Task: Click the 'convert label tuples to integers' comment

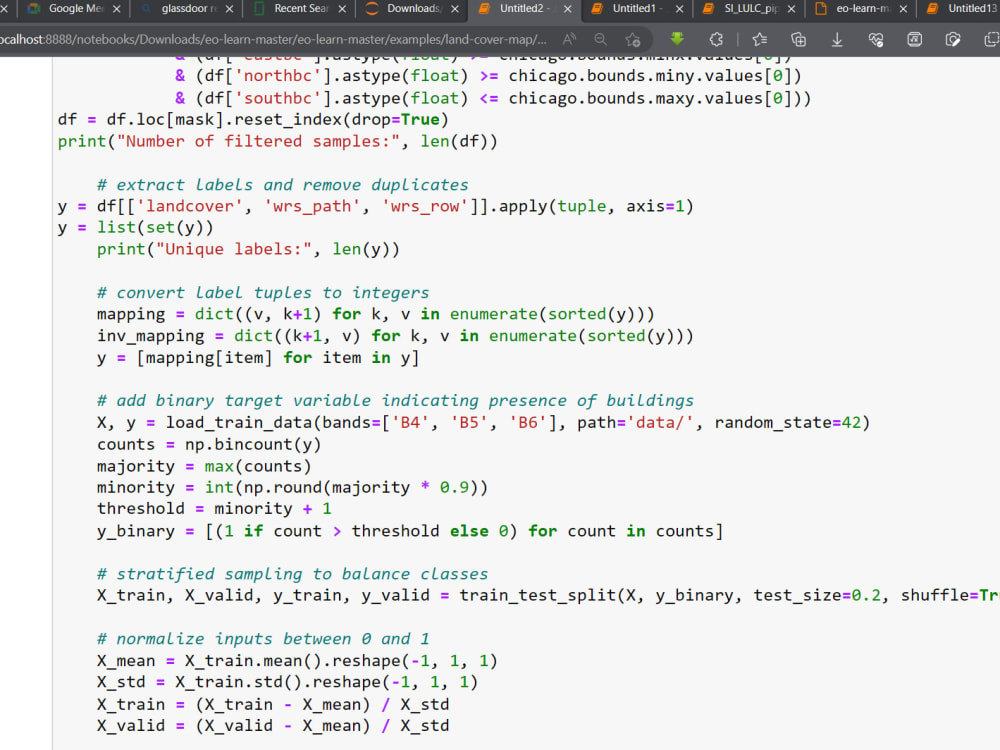Action: point(263,293)
